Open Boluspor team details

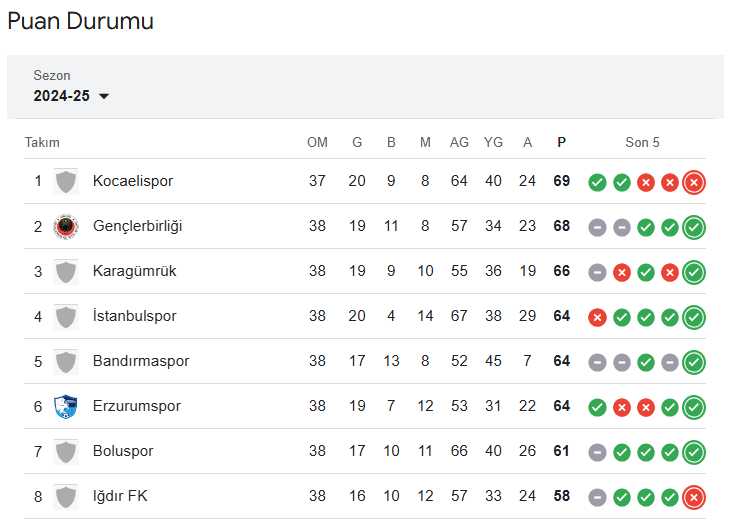123,451
